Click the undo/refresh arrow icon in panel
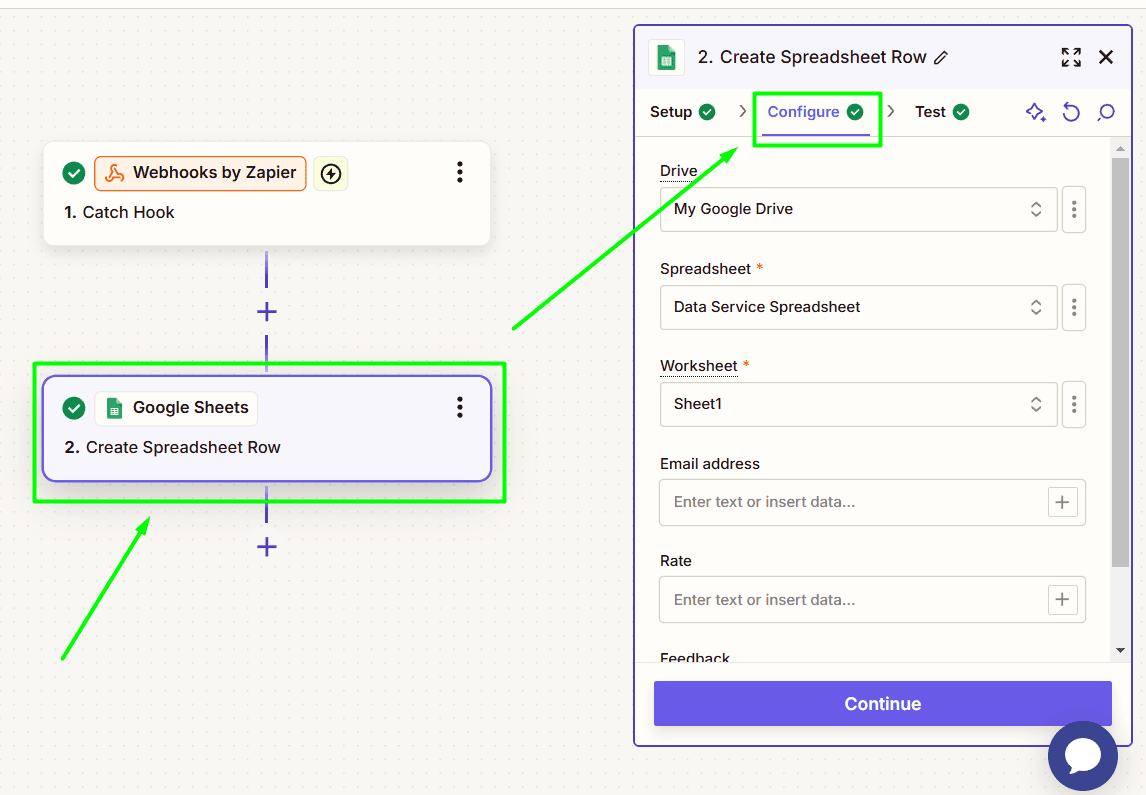This screenshot has width=1146, height=795. point(1071,112)
